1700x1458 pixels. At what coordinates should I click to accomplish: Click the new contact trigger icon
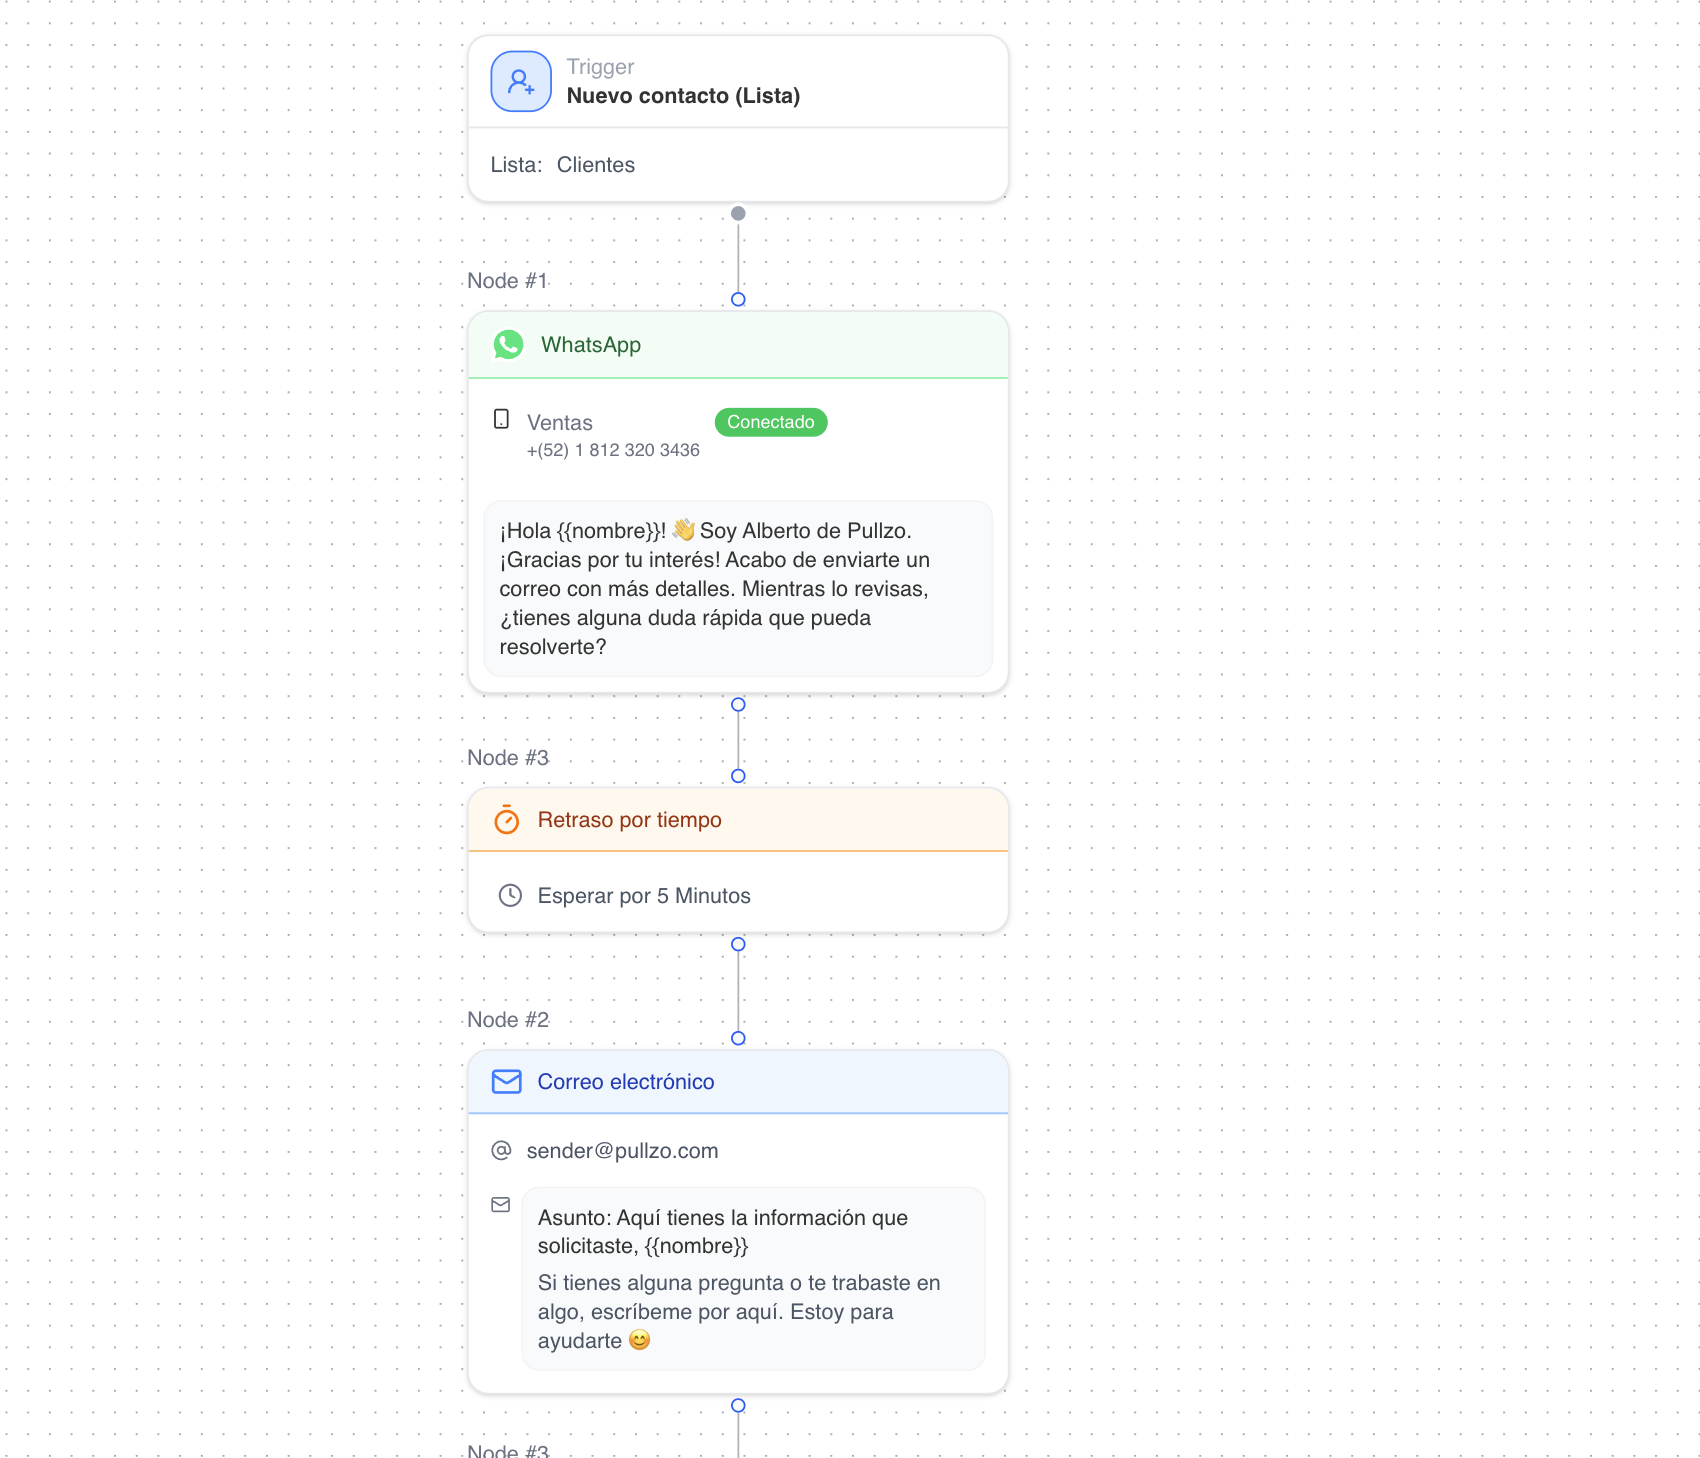coord(520,81)
